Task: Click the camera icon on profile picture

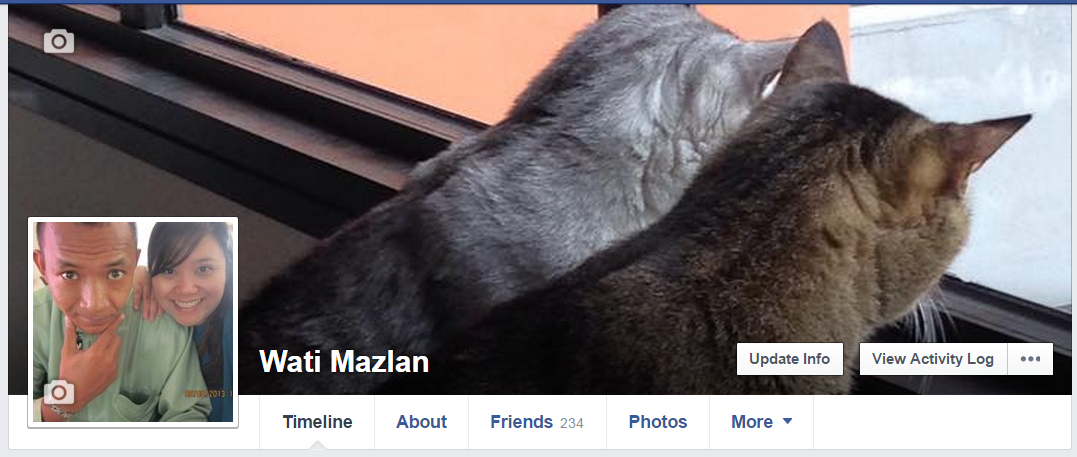Action: (x=58, y=392)
